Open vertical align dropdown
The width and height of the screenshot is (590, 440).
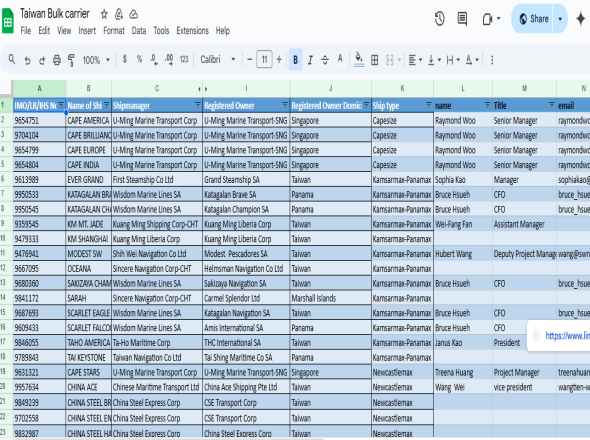click(434, 60)
